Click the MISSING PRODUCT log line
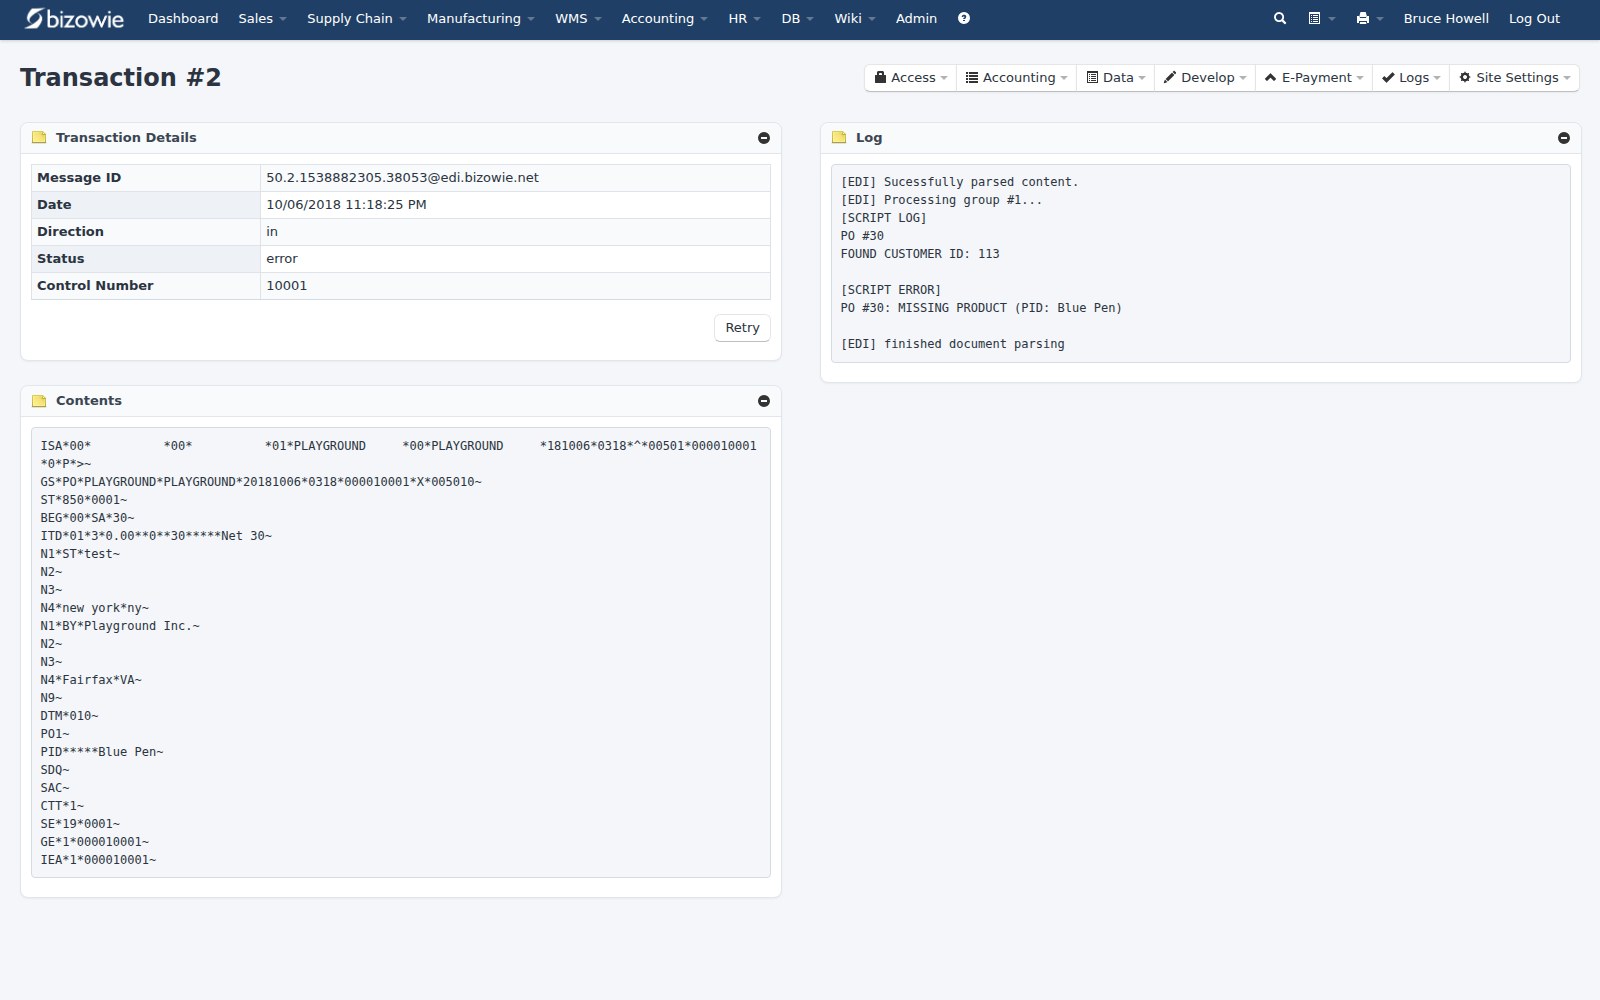The height and width of the screenshot is (1000, 1600). coord(981,308)
